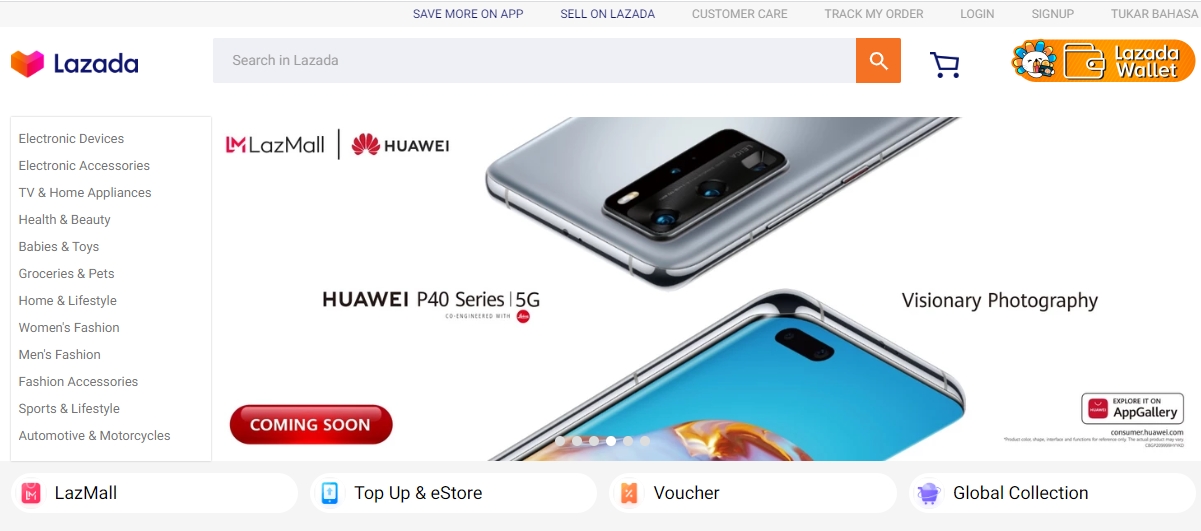Click the COMING SOON red button
The image size is (1201, 531).
[x=311, y=425]
